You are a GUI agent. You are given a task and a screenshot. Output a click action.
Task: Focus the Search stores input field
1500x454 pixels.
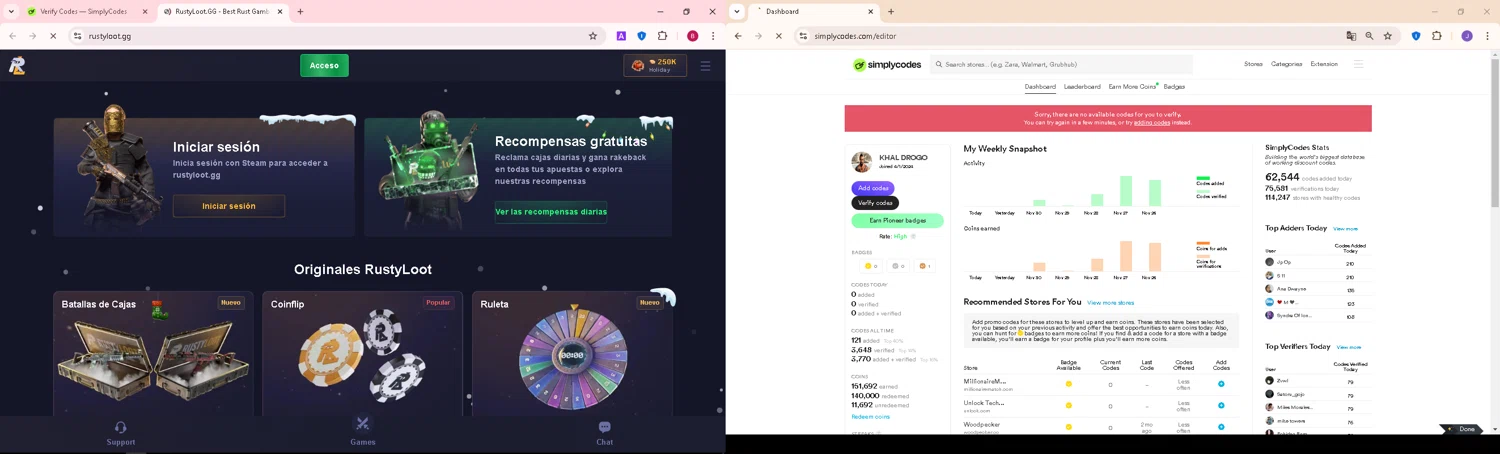(1061, 64)
